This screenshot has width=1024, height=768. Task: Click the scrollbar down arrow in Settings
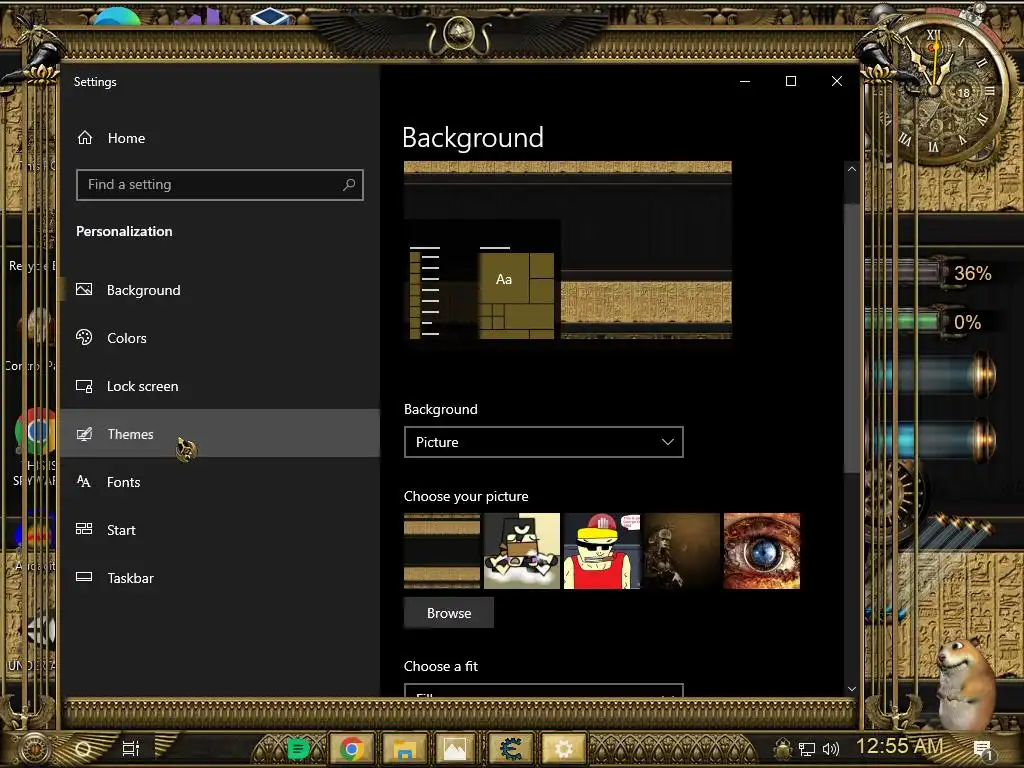pos(852,688)
